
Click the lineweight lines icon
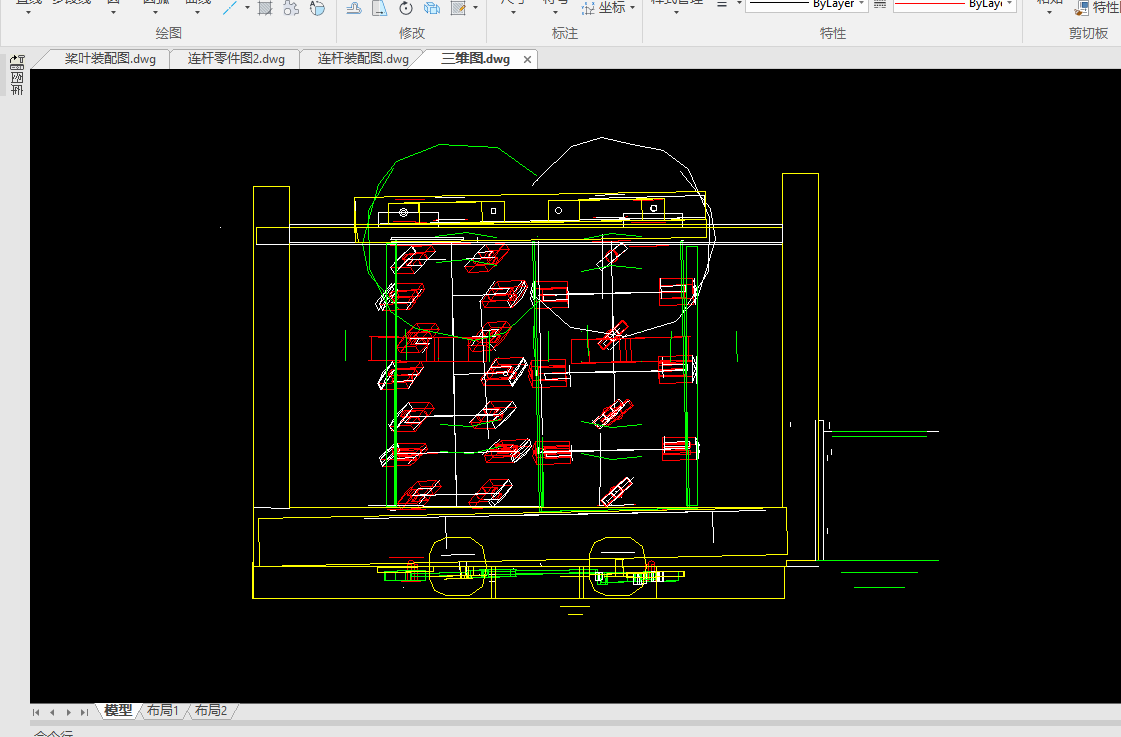(722, 4)
